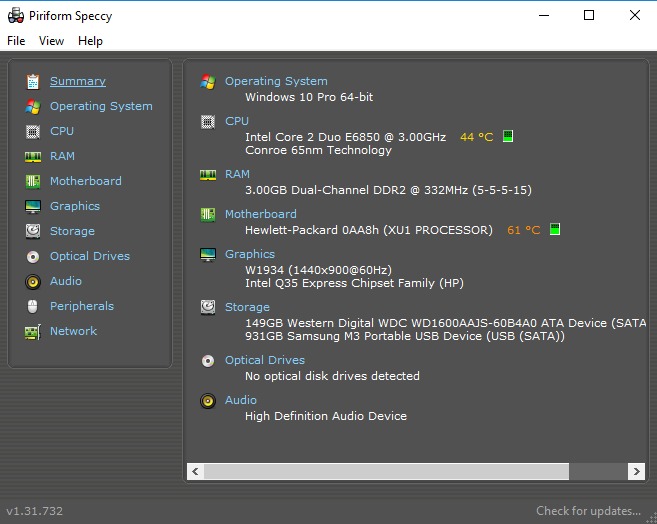Open Peripherals from sidebar
Viewport: 657px width, 524px height.
[82, 306]
